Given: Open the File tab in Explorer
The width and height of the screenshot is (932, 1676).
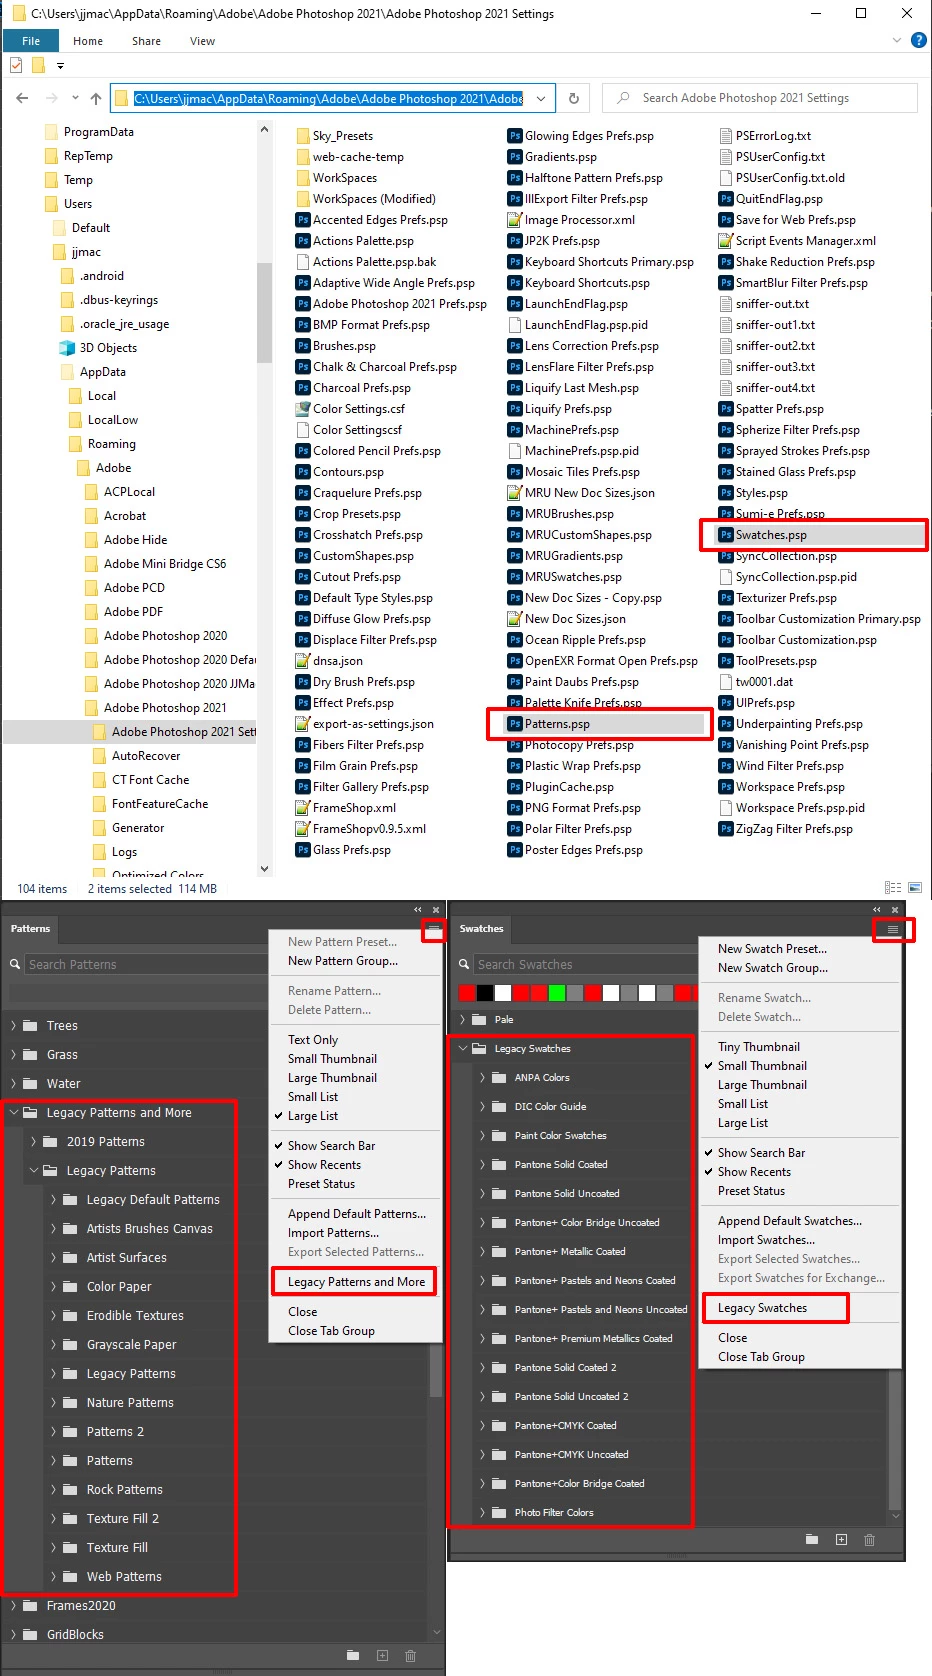Looking at the screenshot, I should click(x=31, y=41).
